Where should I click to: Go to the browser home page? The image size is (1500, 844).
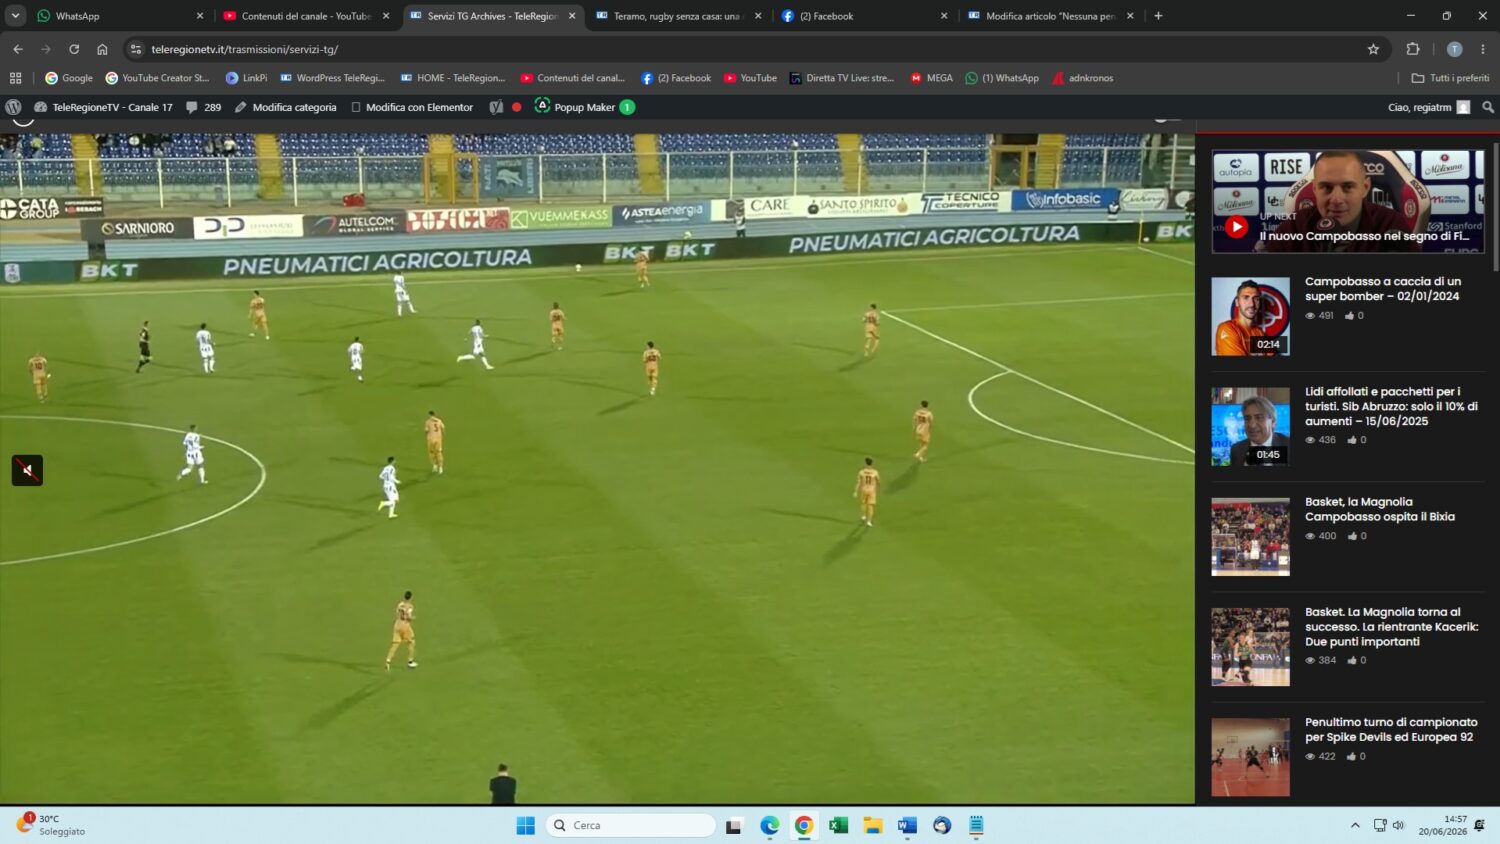(102, 49)
